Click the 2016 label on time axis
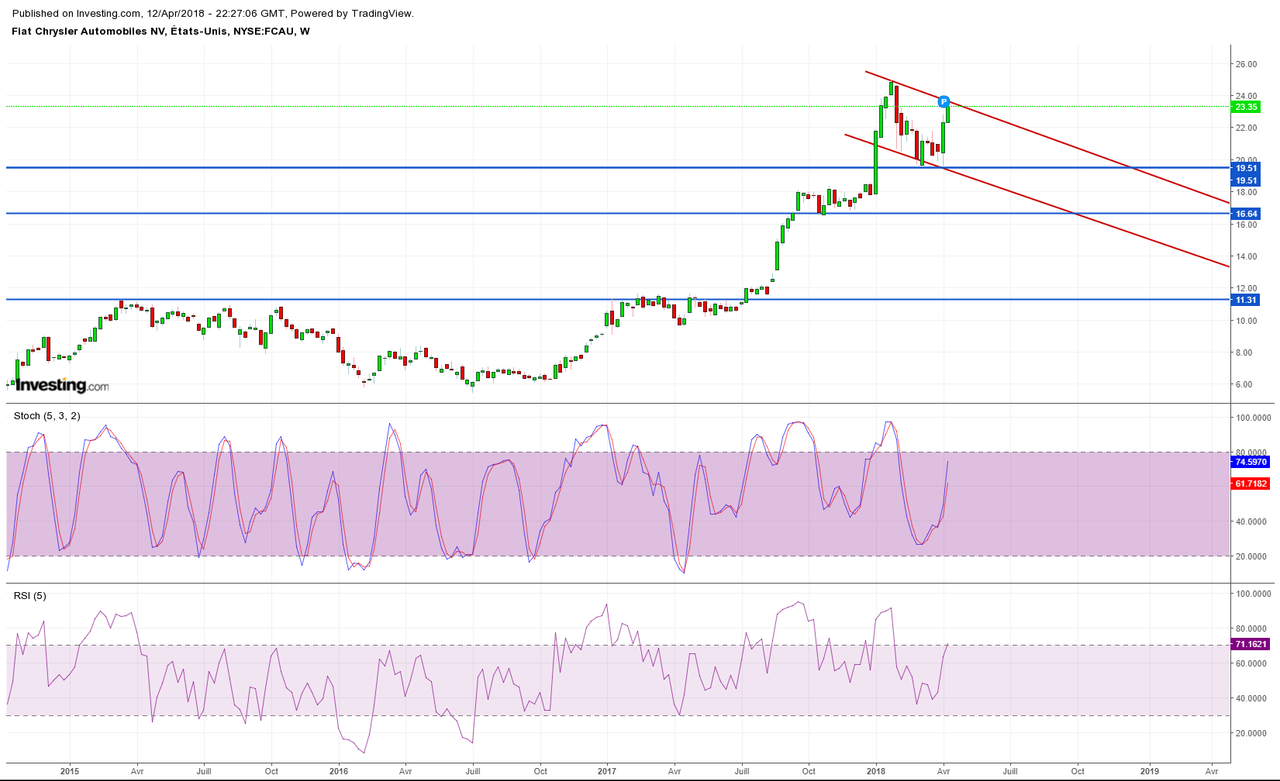 point(338,772)
